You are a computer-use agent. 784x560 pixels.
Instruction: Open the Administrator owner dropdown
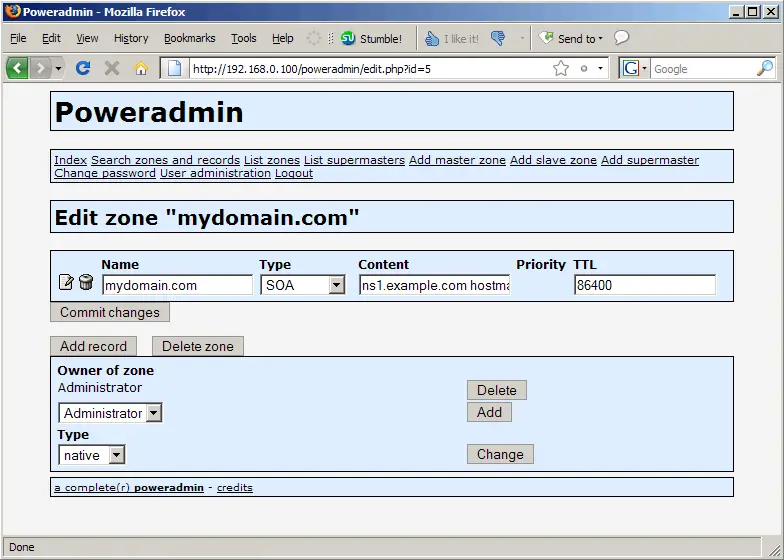154,413
